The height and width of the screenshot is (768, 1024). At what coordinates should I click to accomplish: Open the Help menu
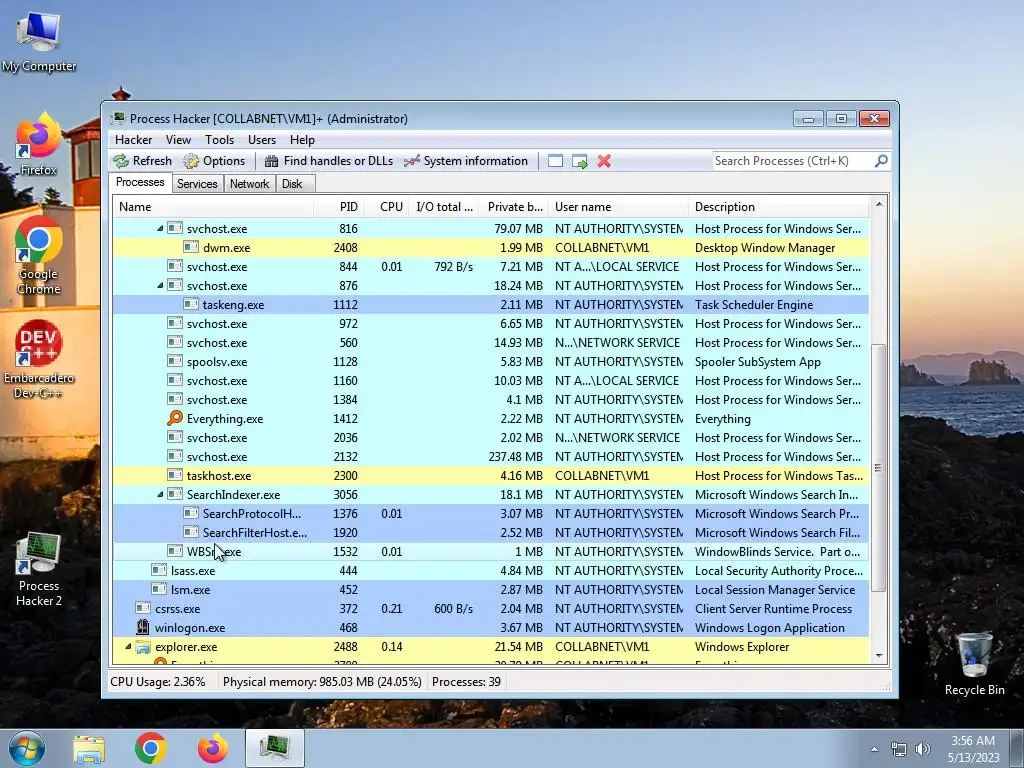(x=302, y=140)
